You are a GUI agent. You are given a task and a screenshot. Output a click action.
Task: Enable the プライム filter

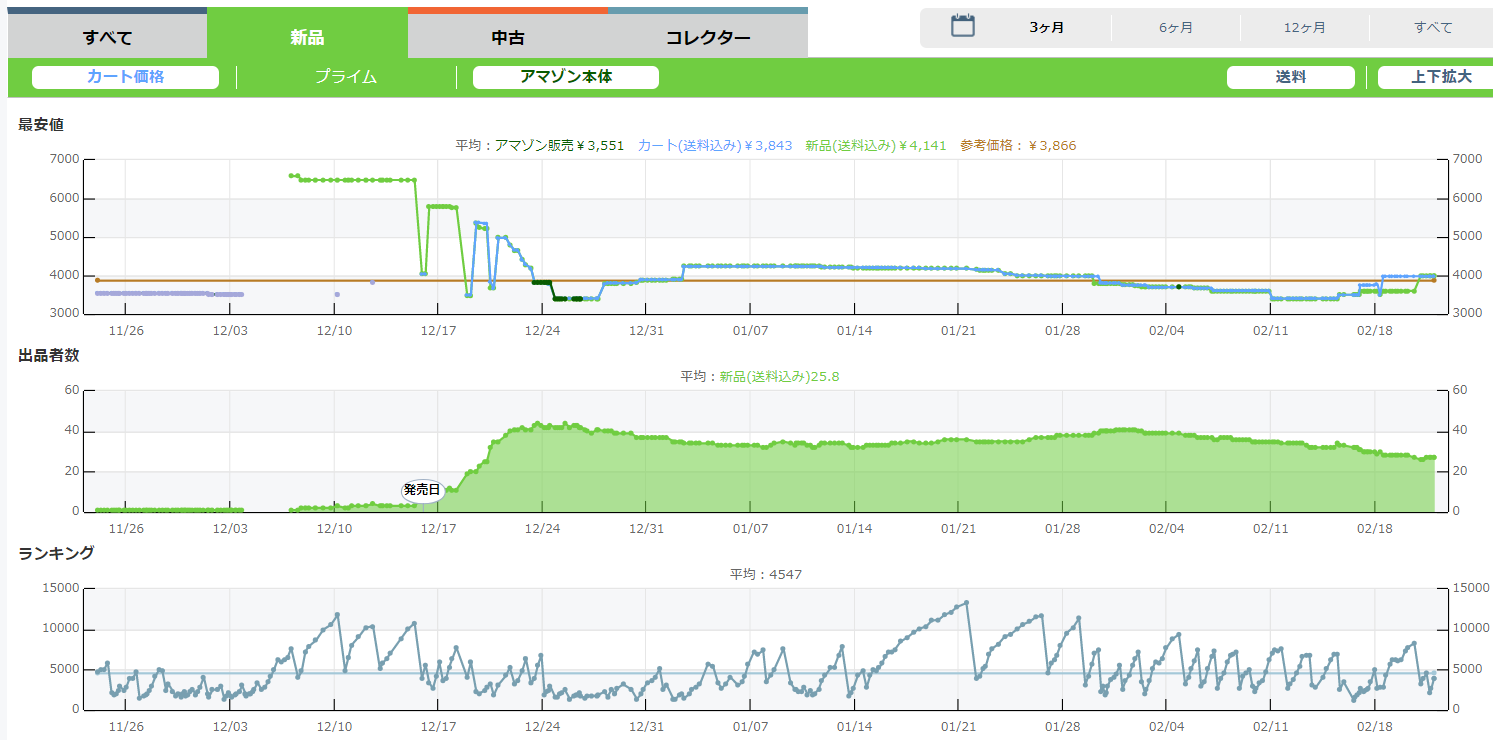click(x=346, y=77)
